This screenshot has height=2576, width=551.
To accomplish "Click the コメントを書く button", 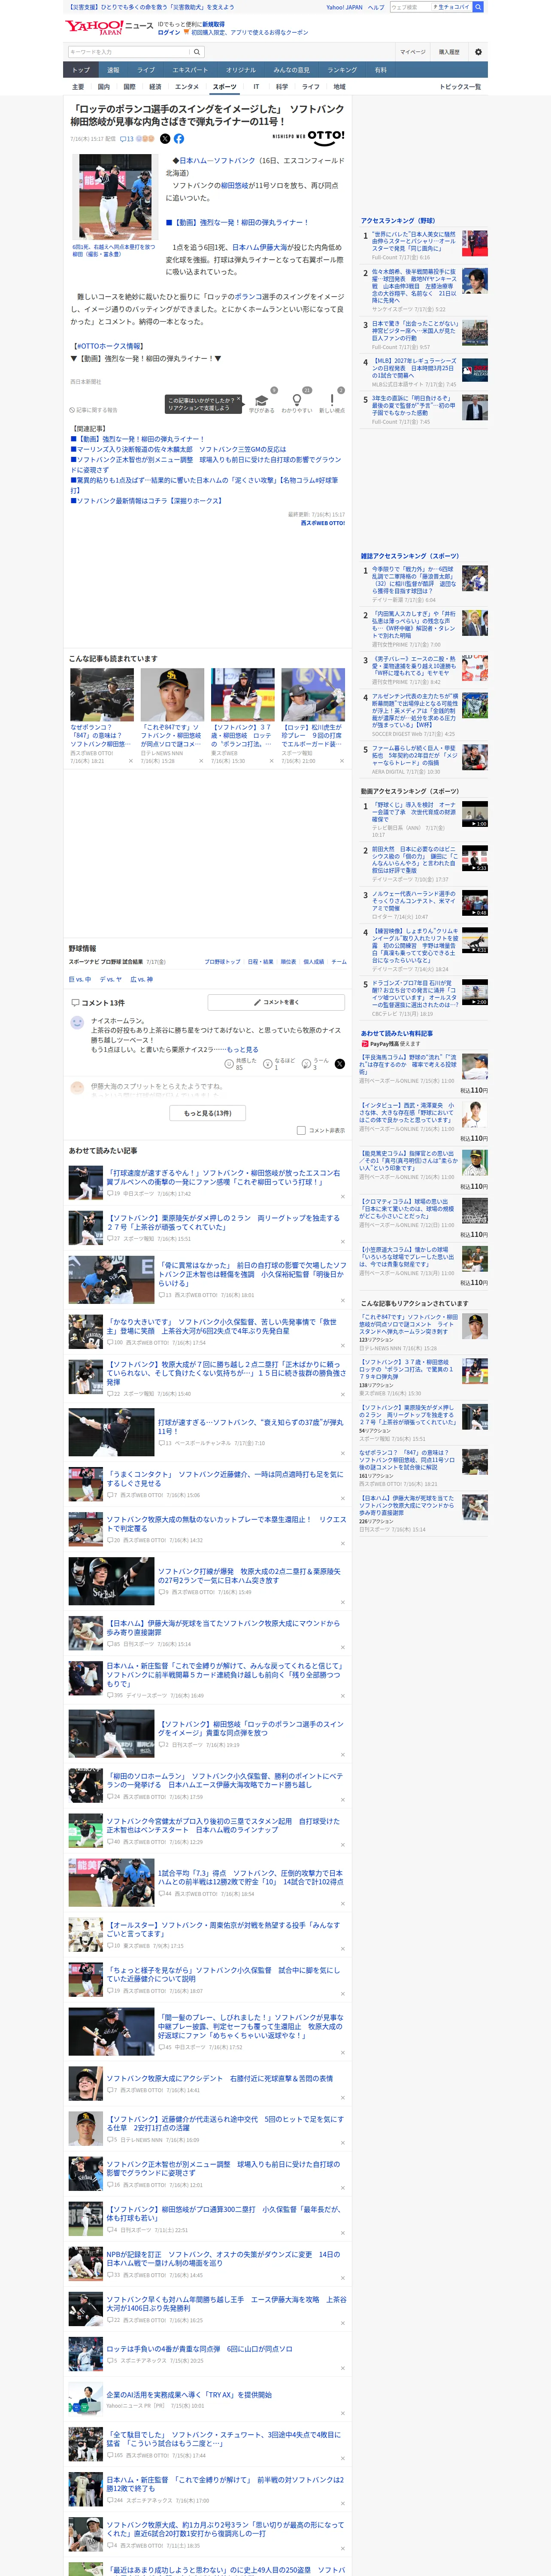I will 277,1002.
